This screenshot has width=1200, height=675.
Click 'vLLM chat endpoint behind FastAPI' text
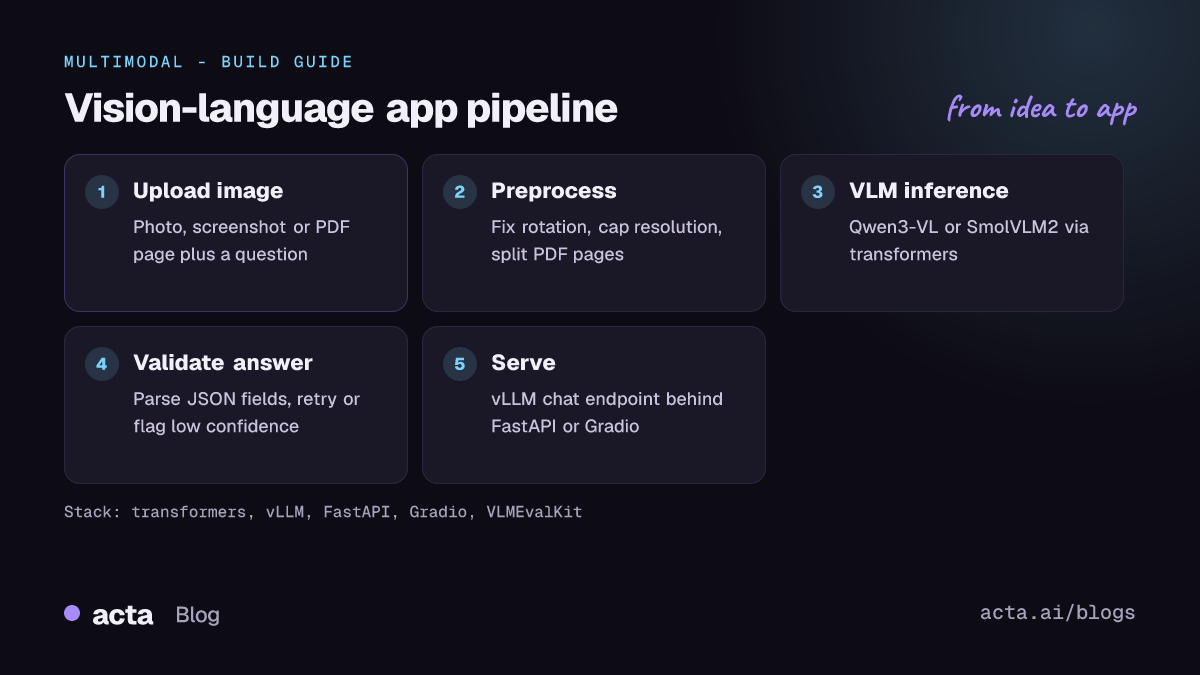point(607,413)
